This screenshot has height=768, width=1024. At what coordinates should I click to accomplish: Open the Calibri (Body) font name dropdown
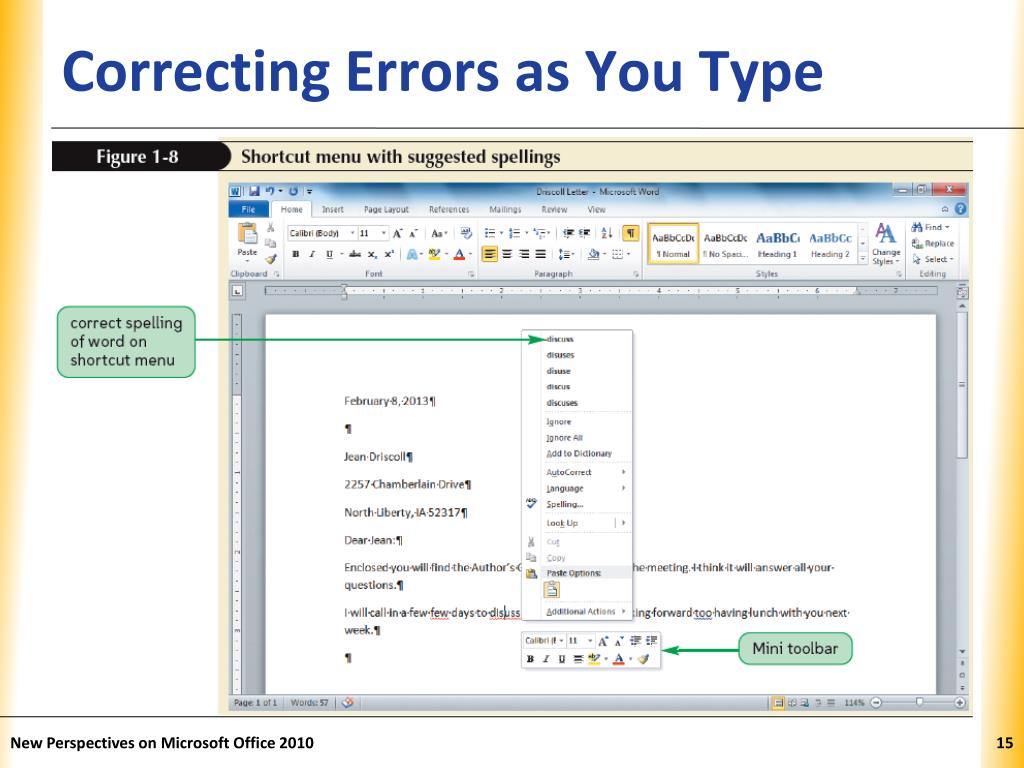click(x=353, y=233)
